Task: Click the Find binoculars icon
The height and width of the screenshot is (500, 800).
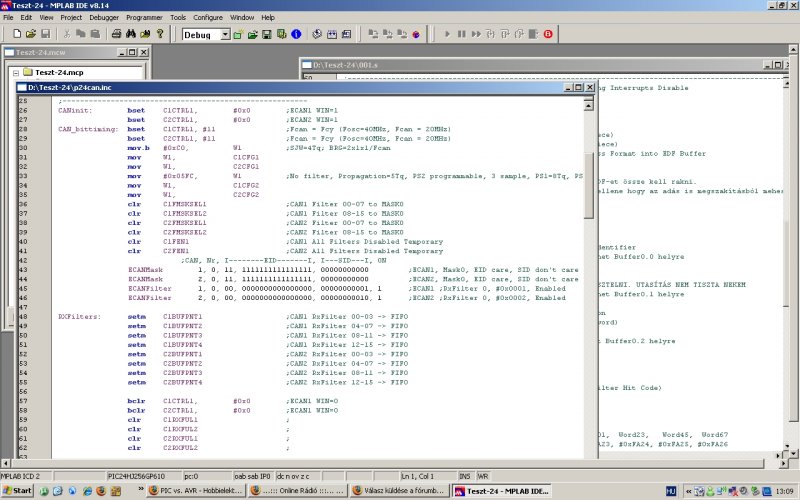Action: [131, 34]
